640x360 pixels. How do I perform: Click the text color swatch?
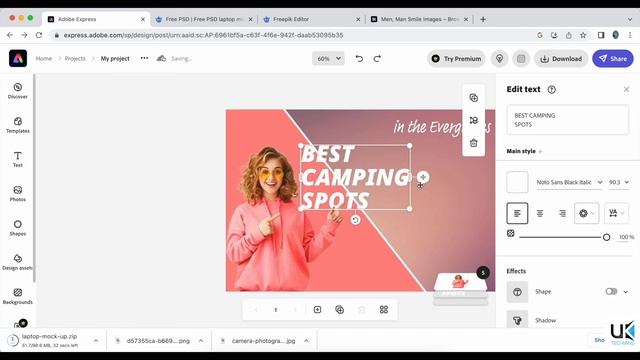(x=517, y=182)
